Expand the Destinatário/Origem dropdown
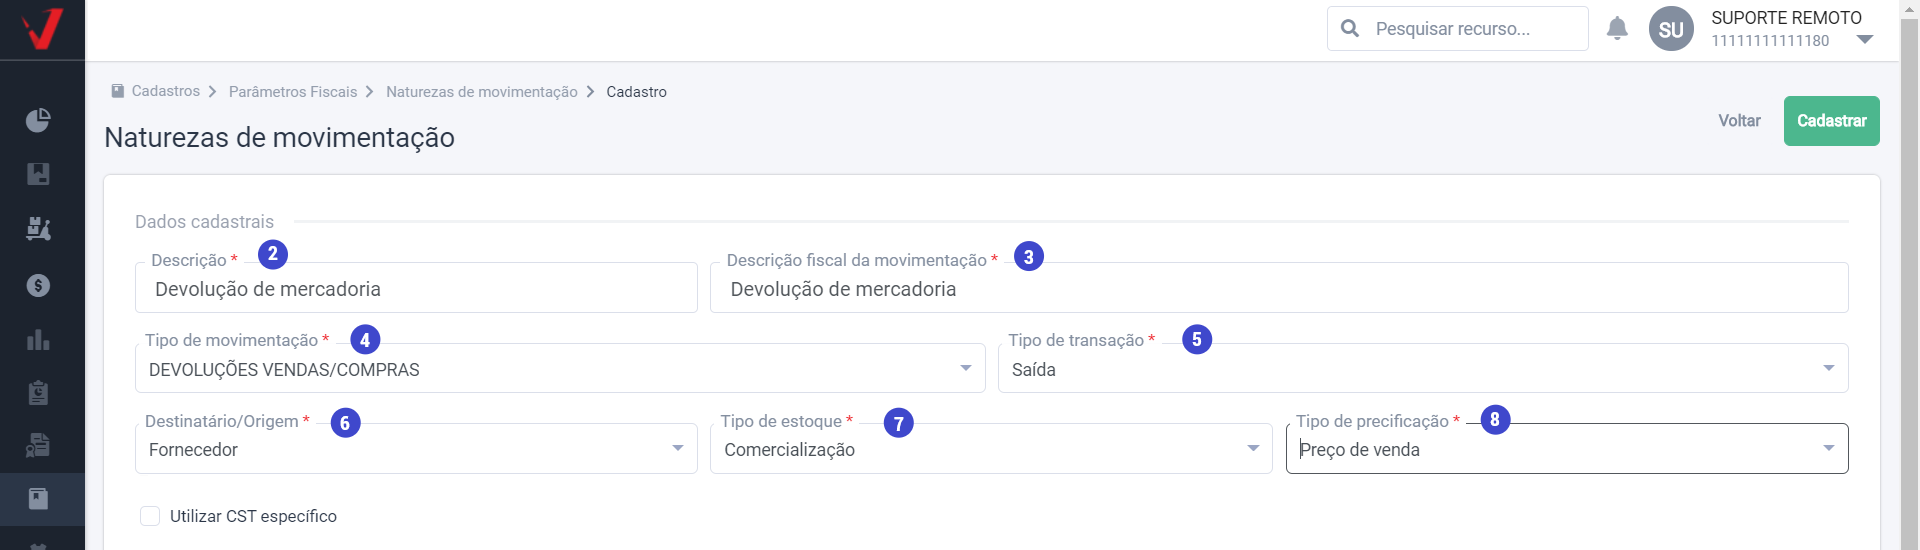1920x550 pixels. tap(416, 449)
